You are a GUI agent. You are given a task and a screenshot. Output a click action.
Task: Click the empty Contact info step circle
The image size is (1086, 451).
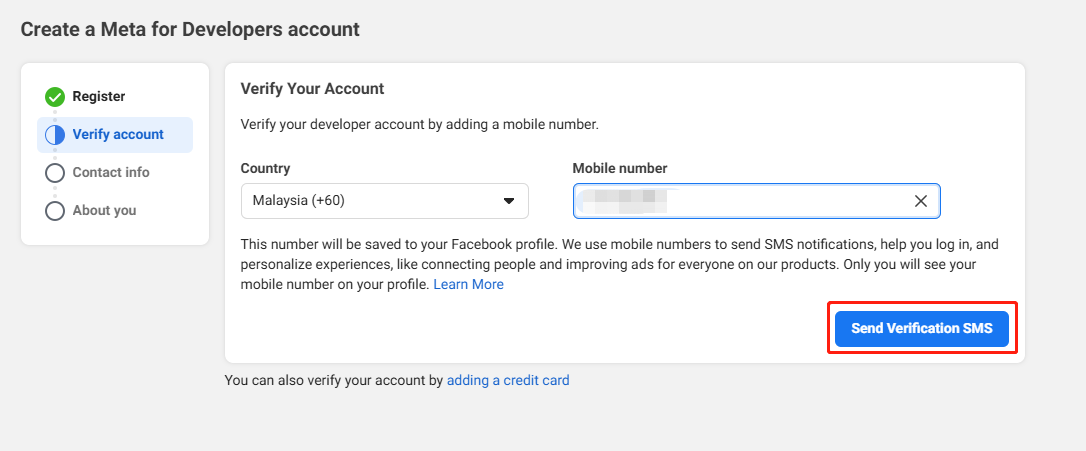click(55, 173)
